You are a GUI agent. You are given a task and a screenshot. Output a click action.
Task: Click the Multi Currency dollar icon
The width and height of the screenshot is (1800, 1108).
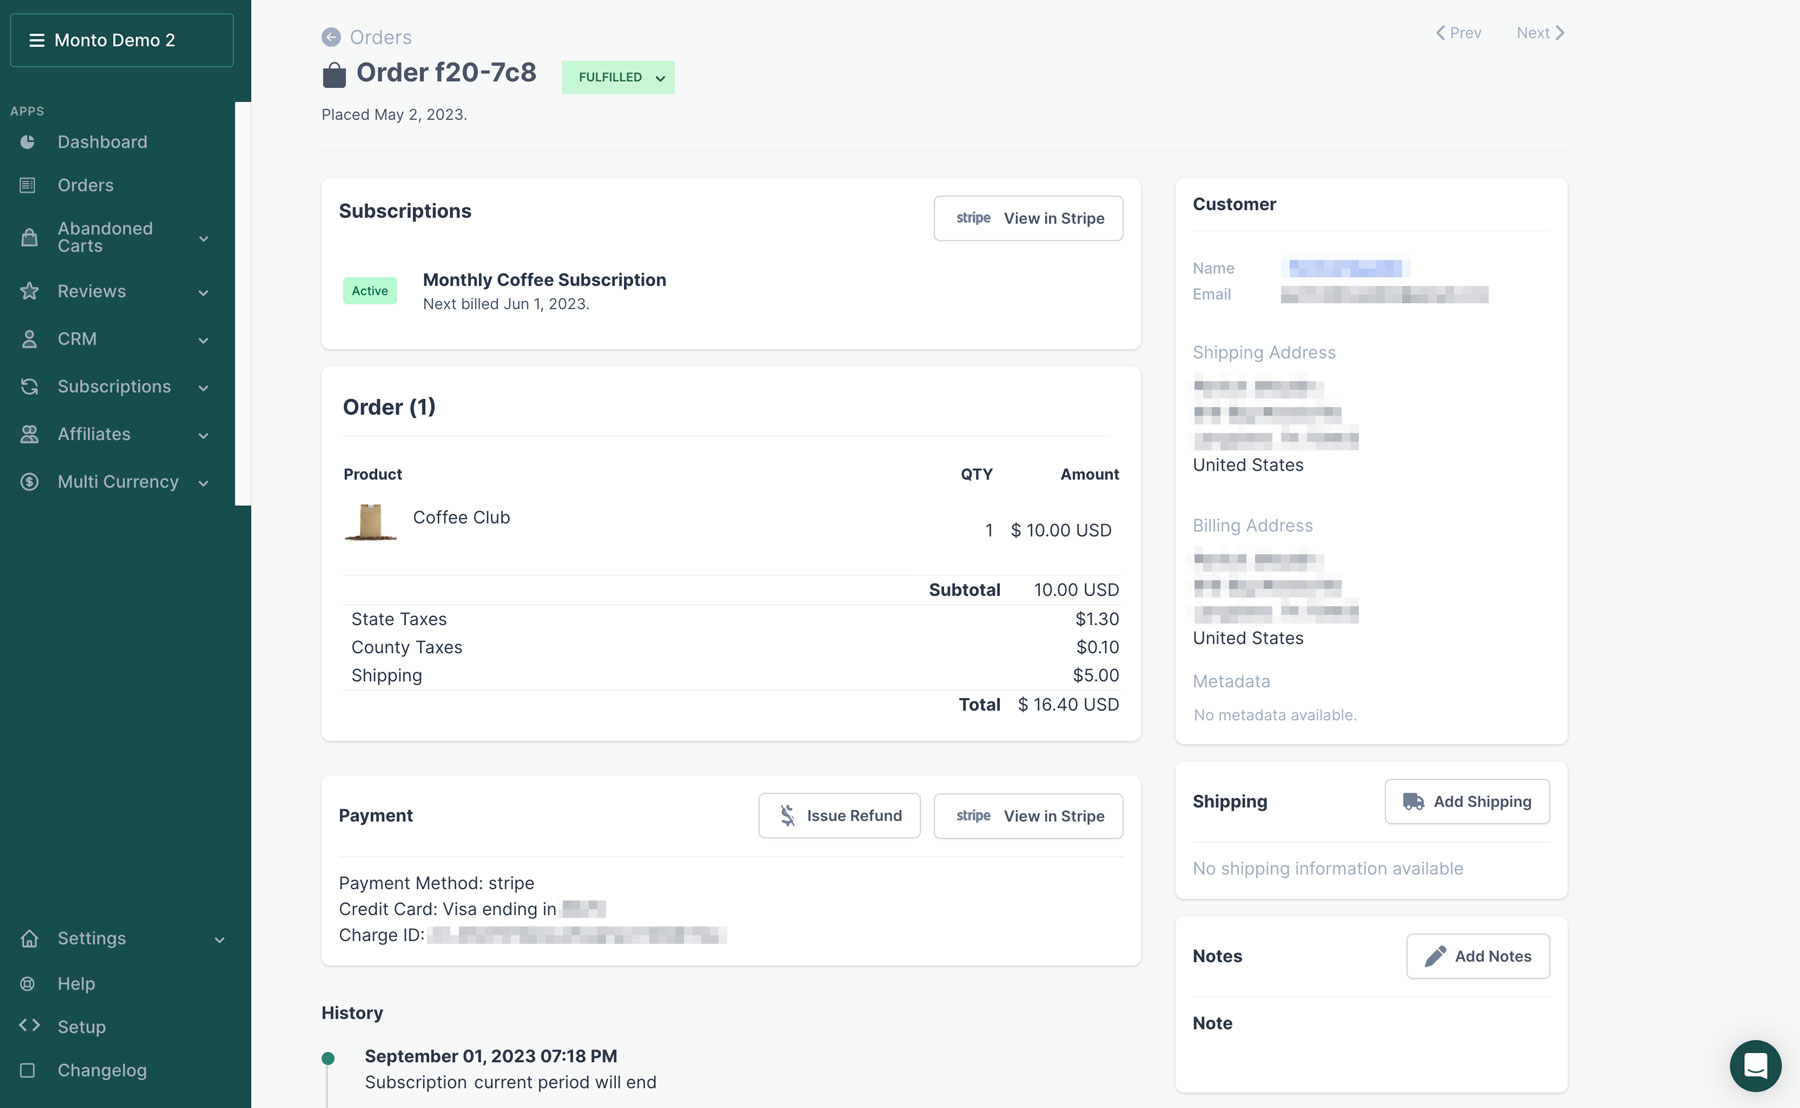(x=29, y=482)
